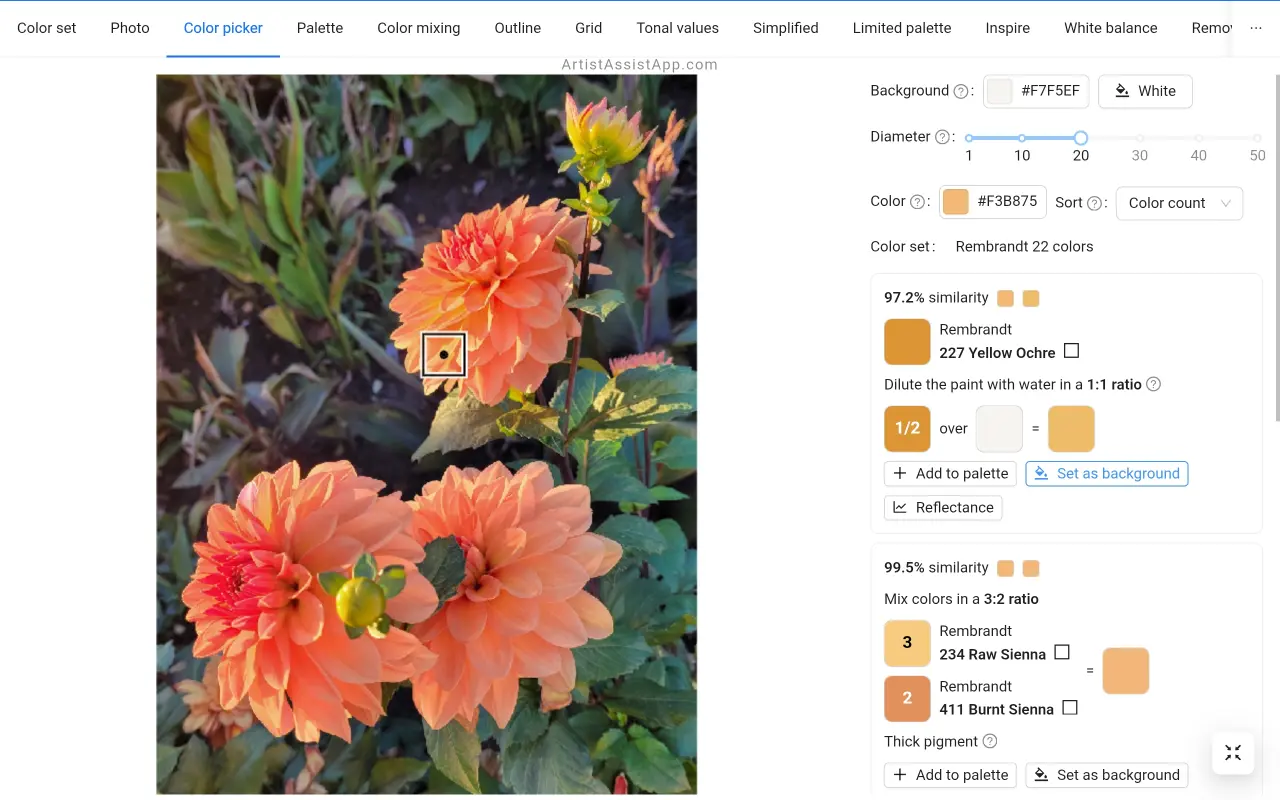Click the ArtistAssistApp.com watermark link

tap(639, 64)
